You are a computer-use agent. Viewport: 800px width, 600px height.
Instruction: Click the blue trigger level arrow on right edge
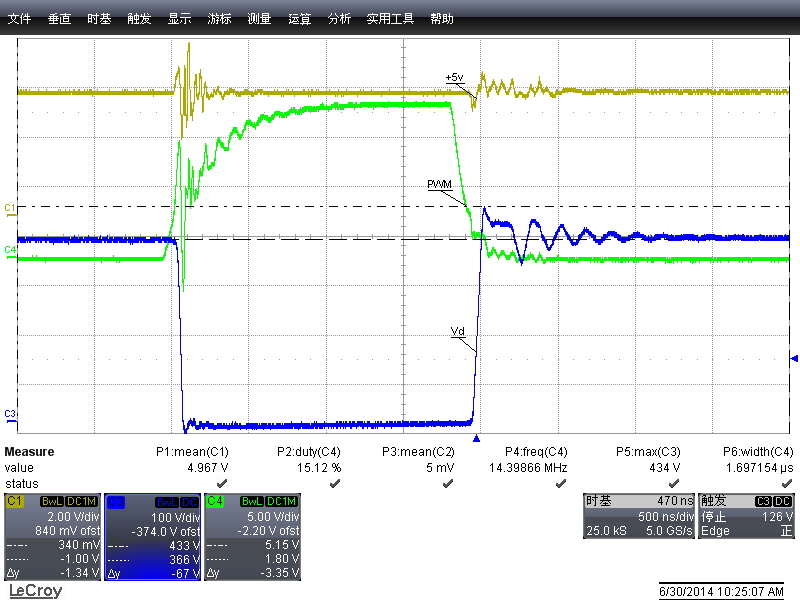point(794,359)
